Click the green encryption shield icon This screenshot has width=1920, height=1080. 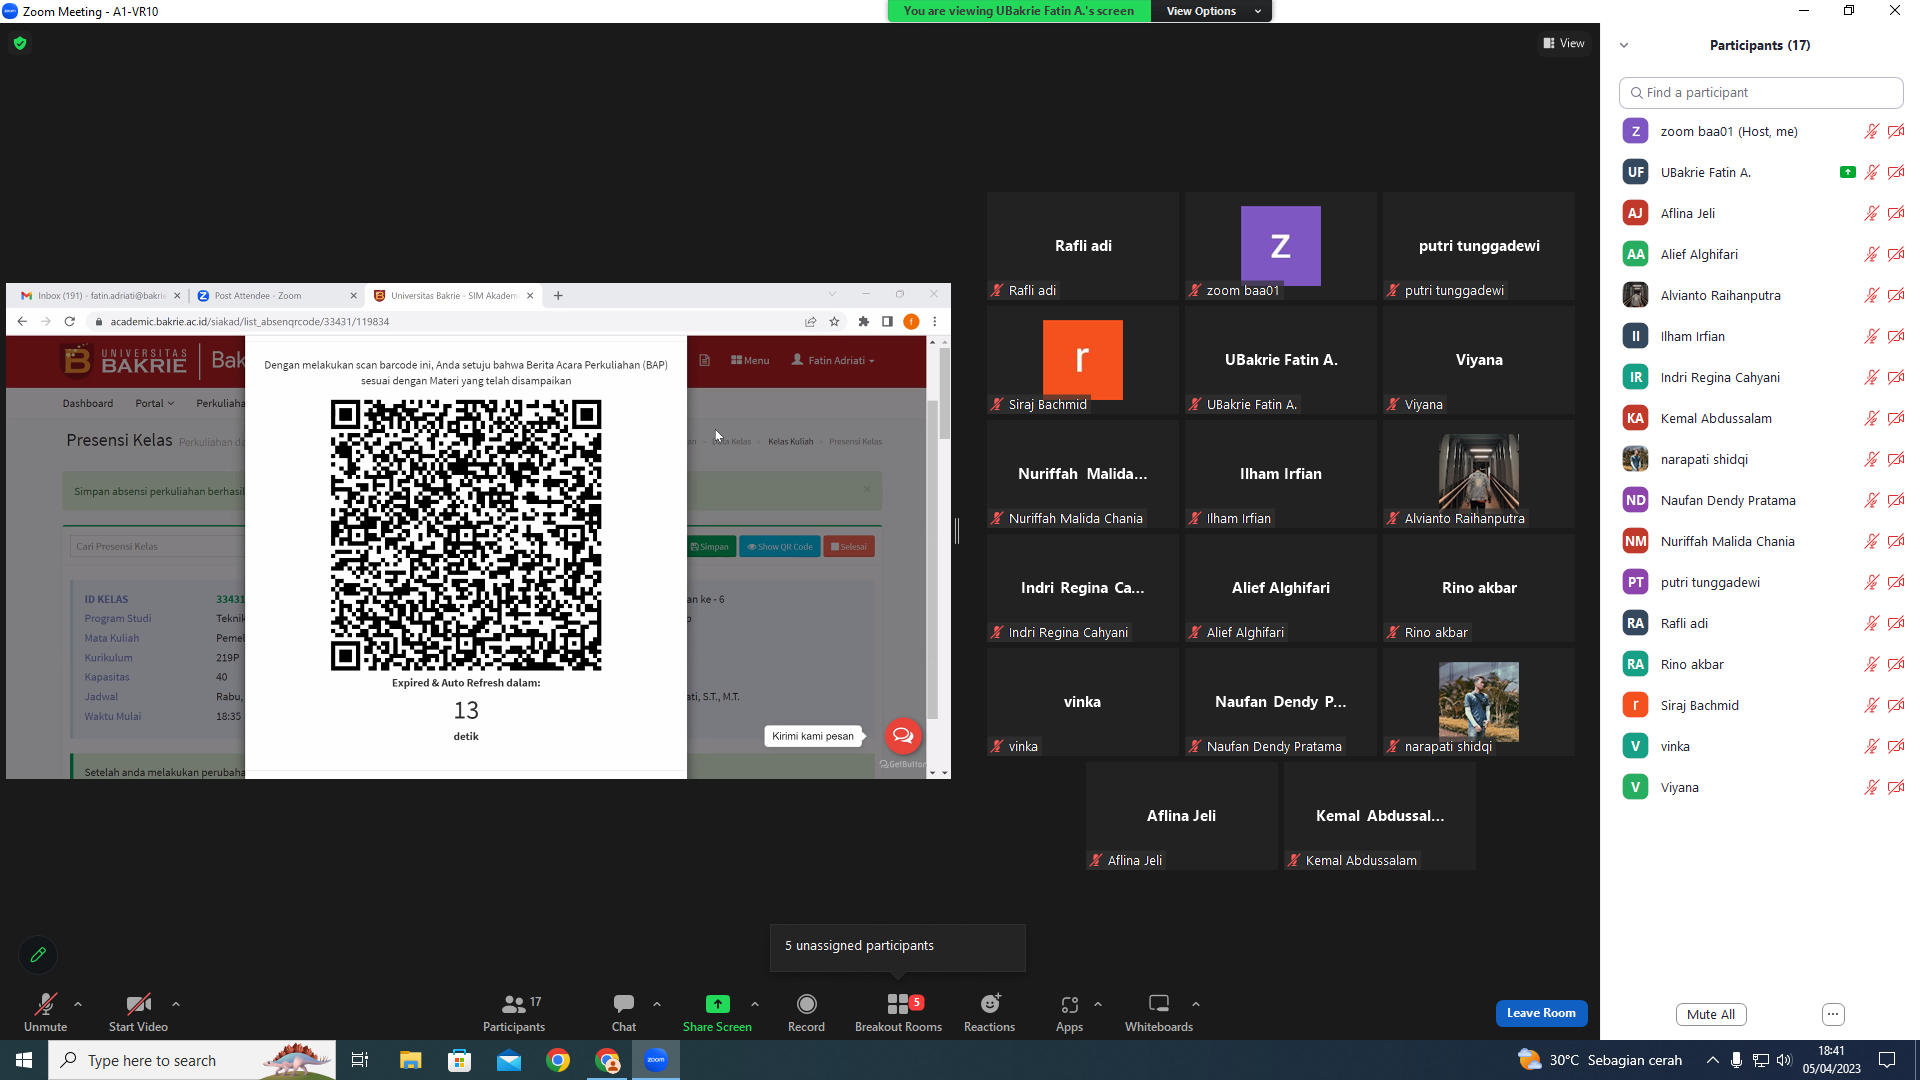(x=20, y=43)
